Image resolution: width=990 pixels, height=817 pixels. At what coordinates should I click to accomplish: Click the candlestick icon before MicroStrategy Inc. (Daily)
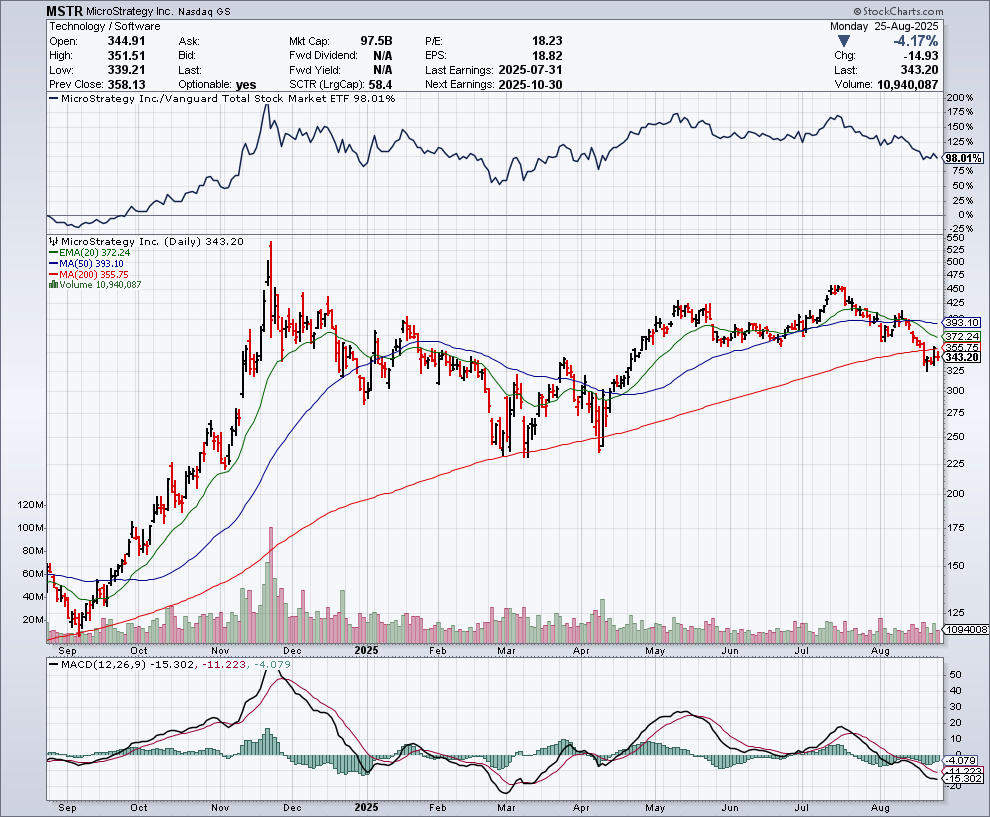pos(54,241)
